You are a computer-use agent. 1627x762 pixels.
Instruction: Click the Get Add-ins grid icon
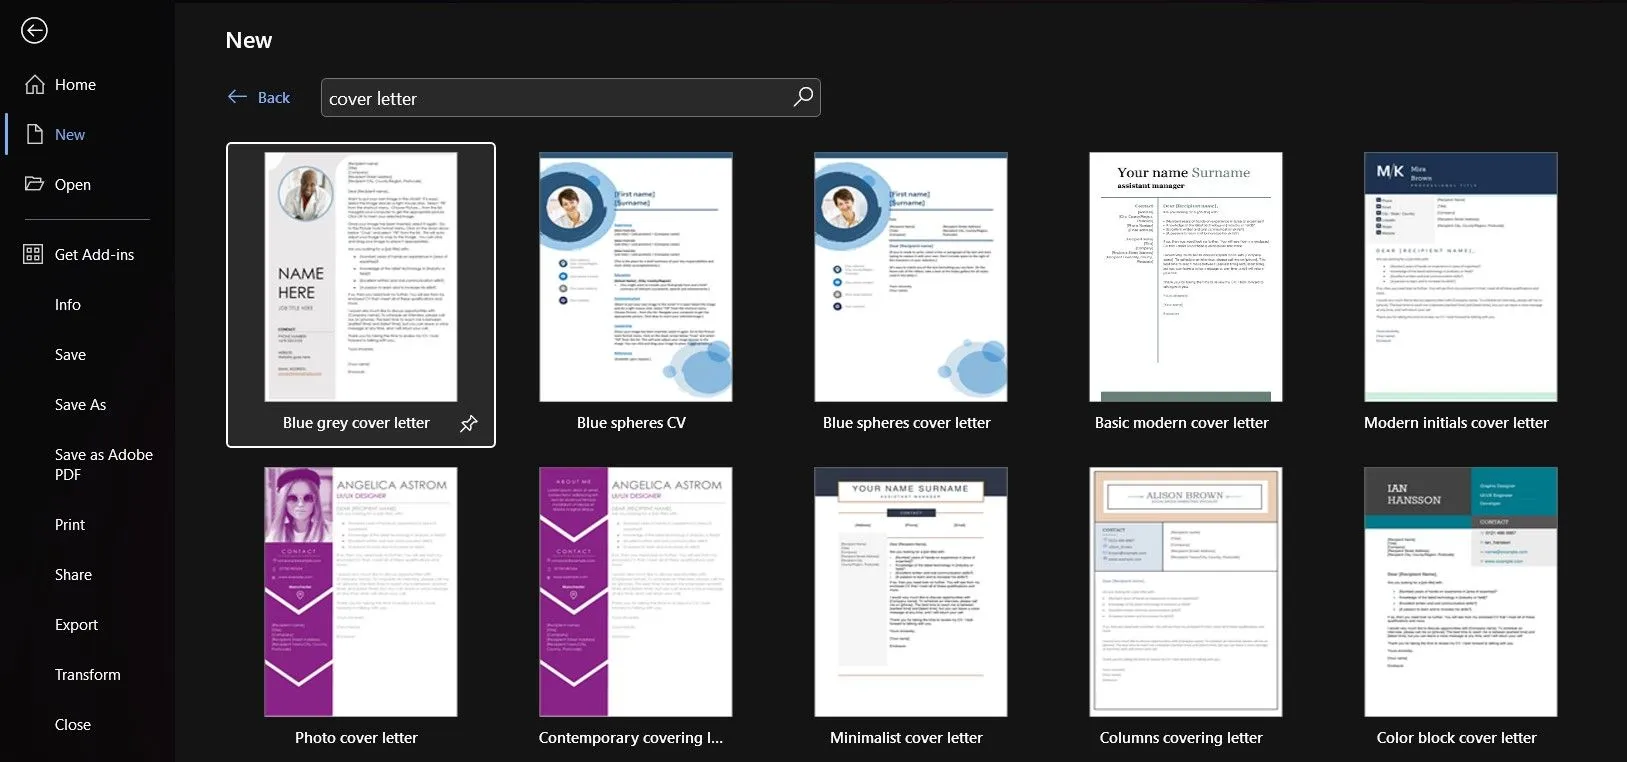click(34, 254)
